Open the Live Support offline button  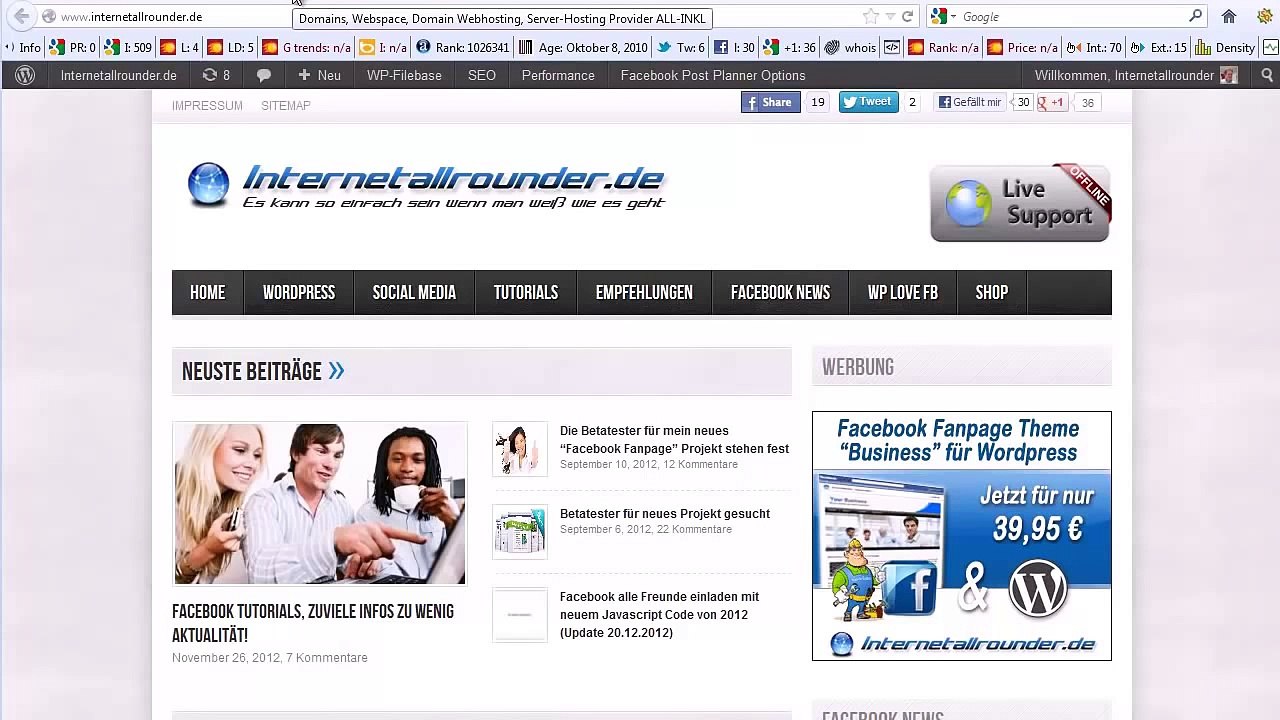(1020, 202)
